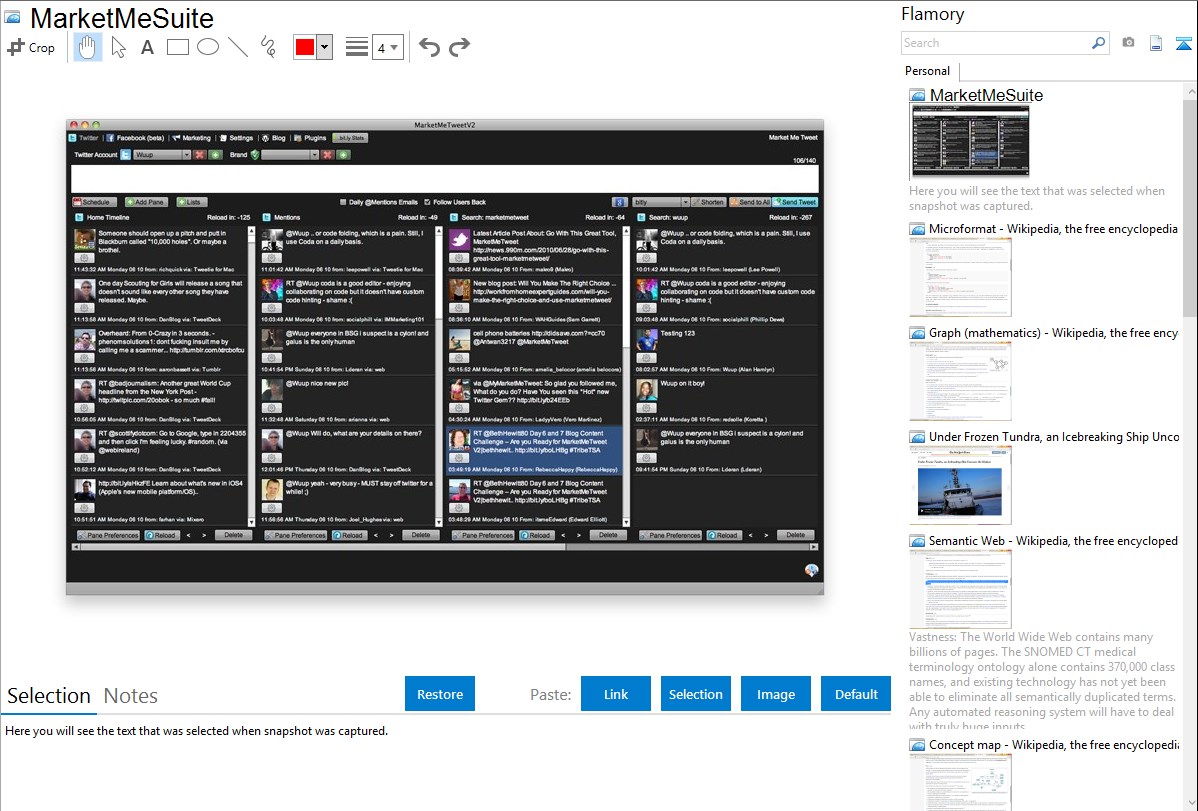Click the Search input field

pos(996,43)
